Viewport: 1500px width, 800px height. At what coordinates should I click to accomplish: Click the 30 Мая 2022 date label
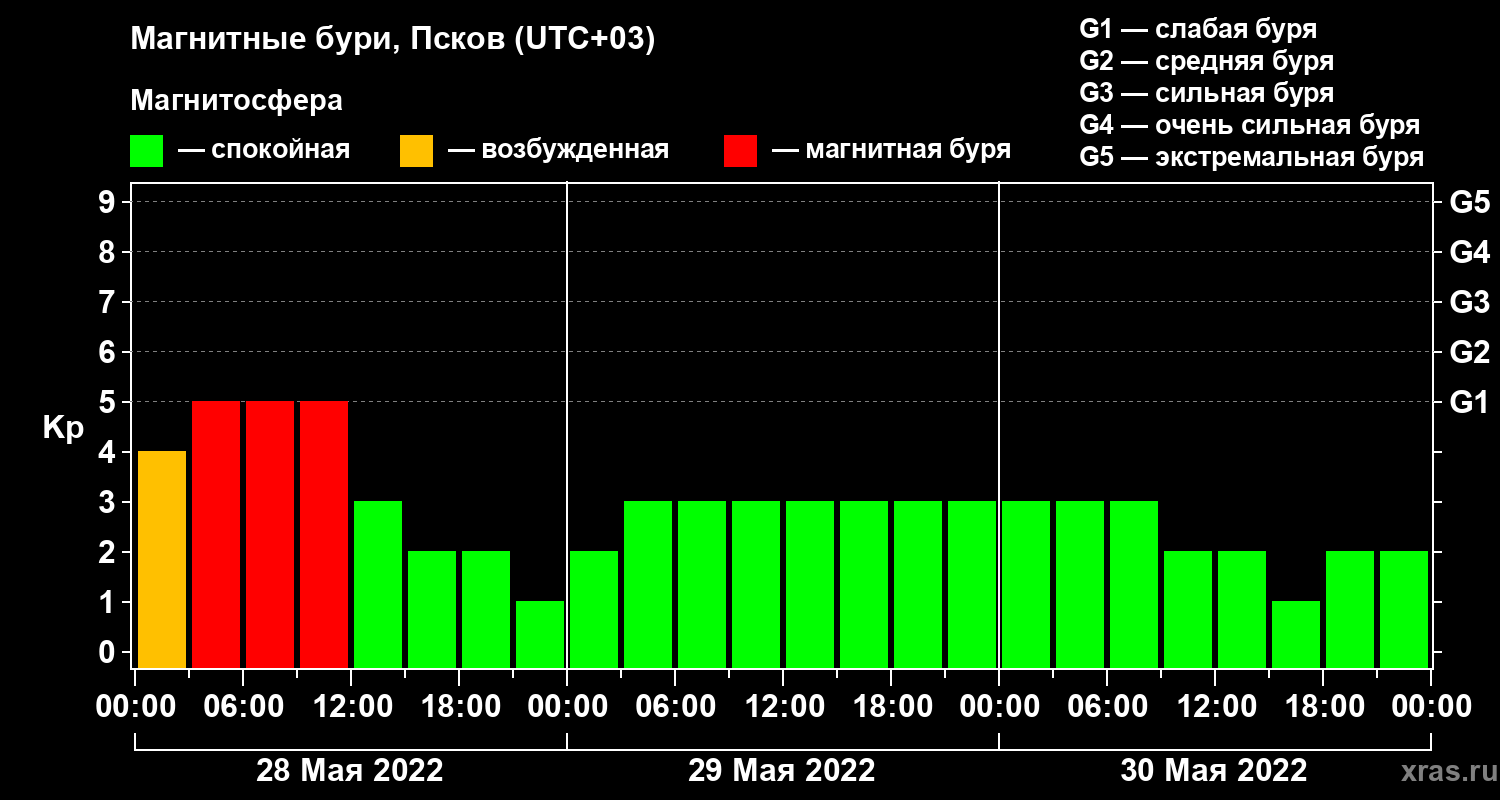point(1214,770)
